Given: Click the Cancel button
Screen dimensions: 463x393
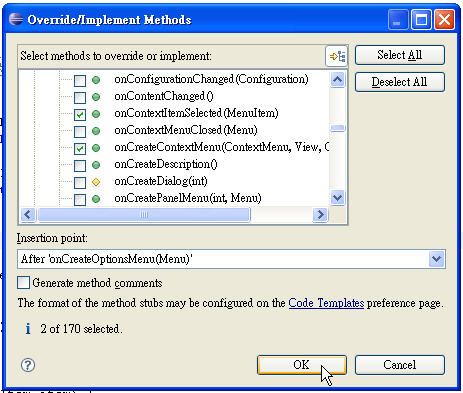Looking at the screenshot, I should (x=400, y=365).
